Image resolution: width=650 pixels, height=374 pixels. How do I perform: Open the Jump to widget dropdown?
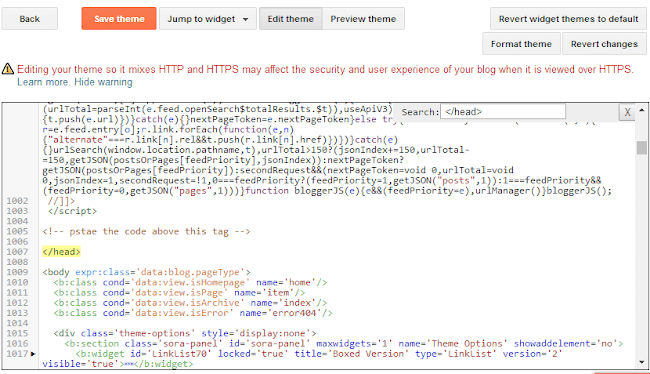point(208,19)
